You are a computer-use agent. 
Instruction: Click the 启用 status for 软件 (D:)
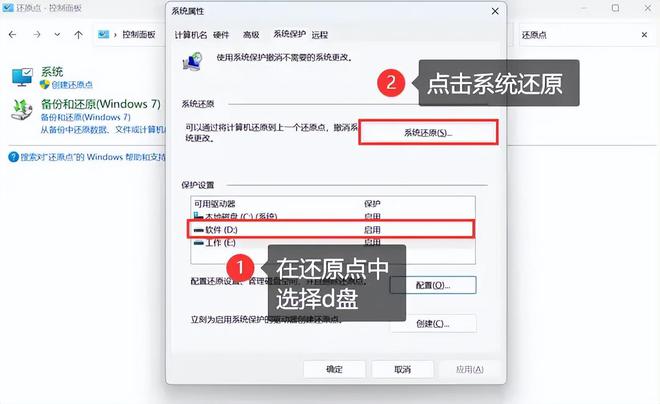(x=372, y=230)
